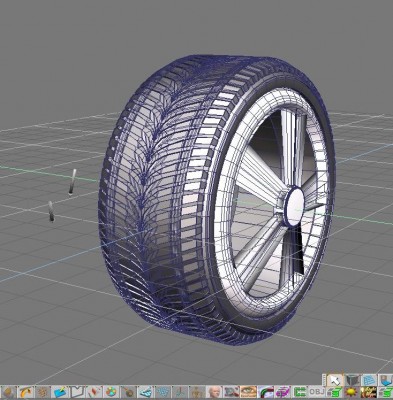Image resolution: width=393 pixels, height=400 pixels.
Task: Click the blue card with pencil icon
Action: (60, 392)
